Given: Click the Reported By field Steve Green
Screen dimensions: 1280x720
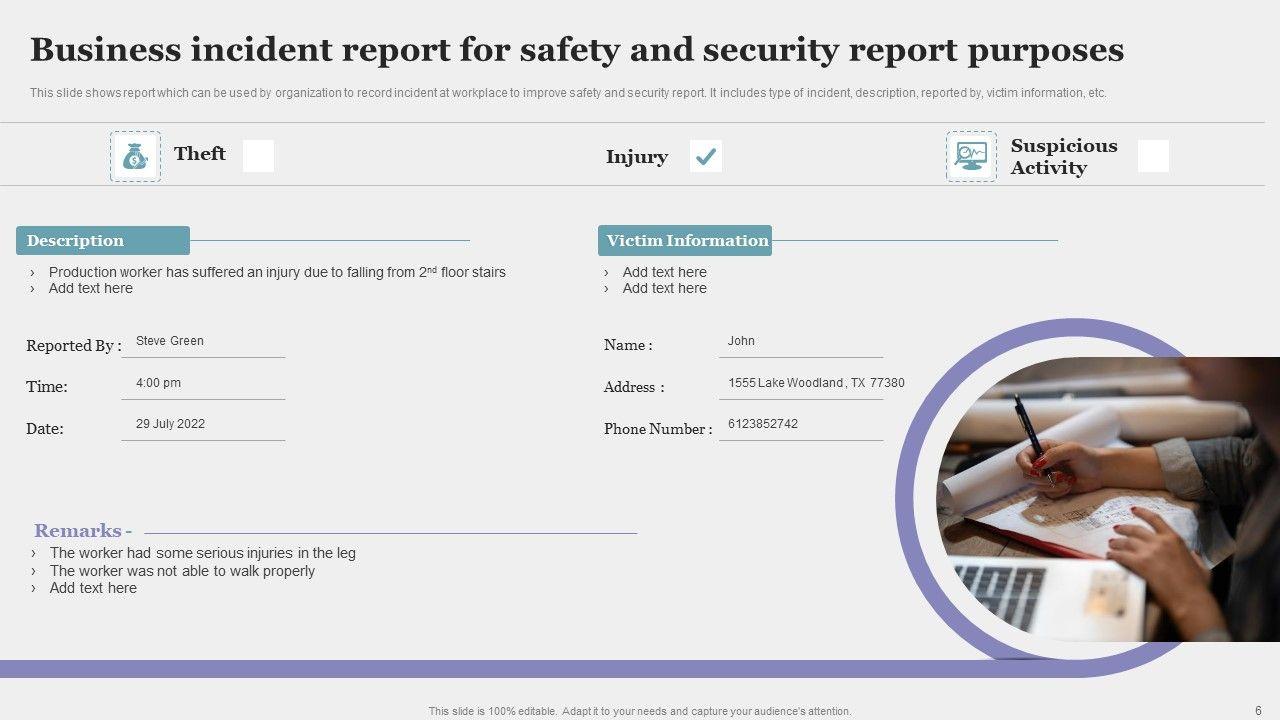Looking at the screenshot, I should point(170,341).
